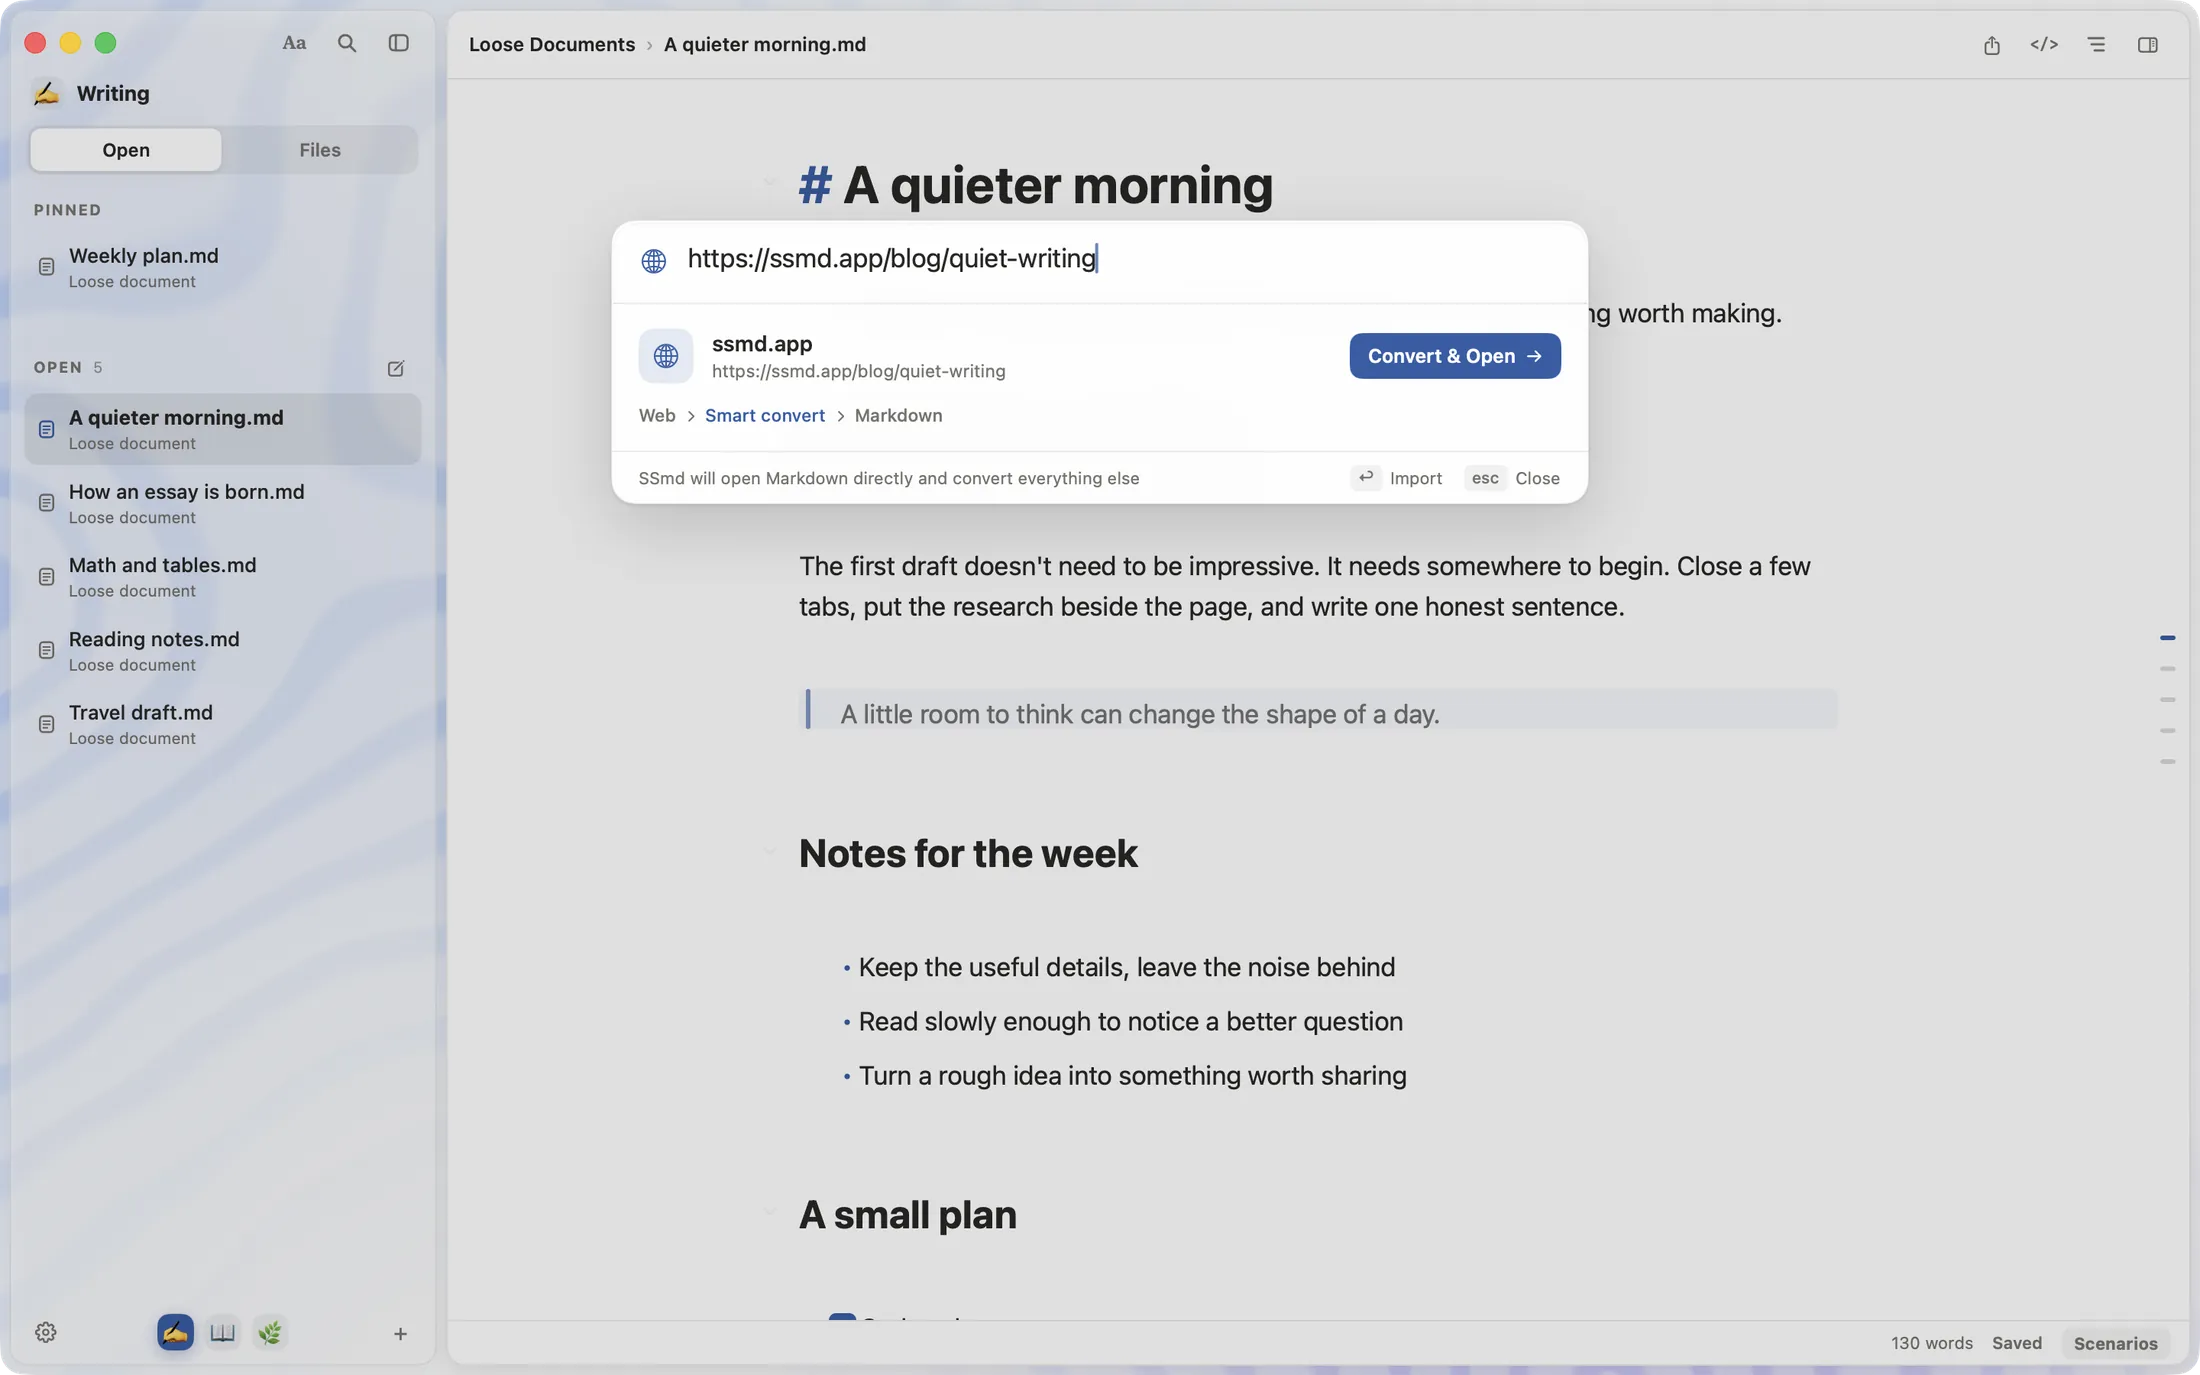Open the font settings Aa icon
Viewport: 2200px width, 1375px height.
294,43
